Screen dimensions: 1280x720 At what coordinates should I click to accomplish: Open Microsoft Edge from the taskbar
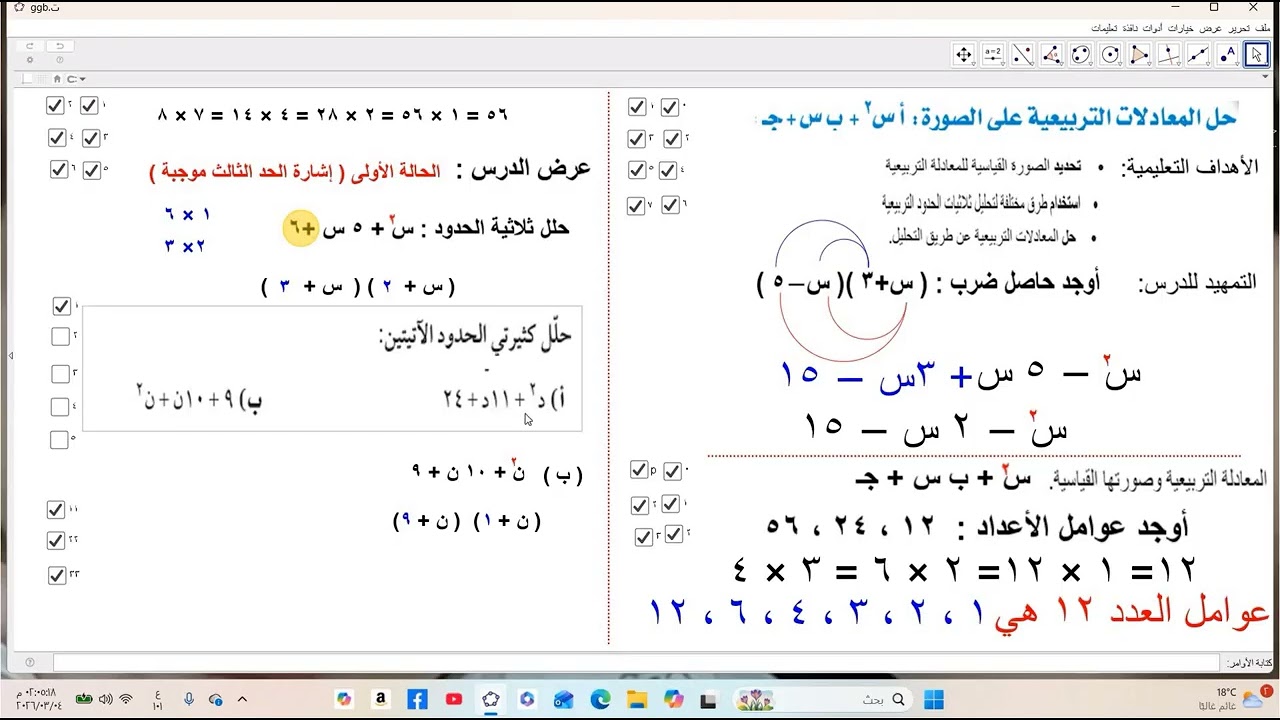[600, 699]
